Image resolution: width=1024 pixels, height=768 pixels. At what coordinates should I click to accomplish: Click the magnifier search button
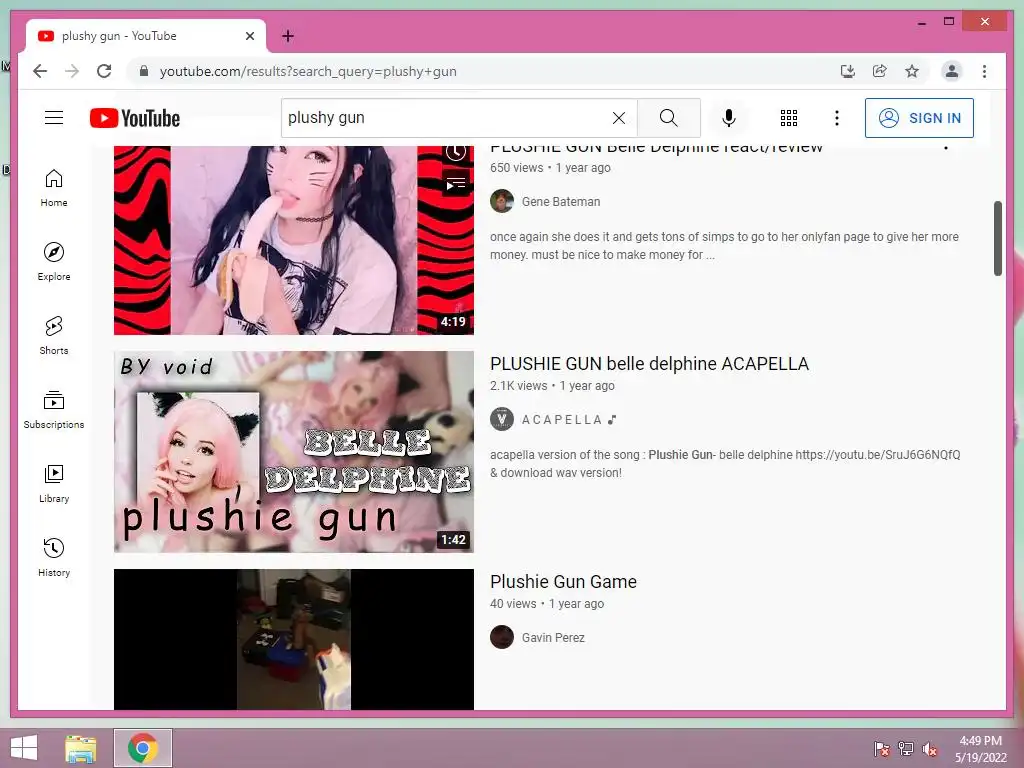[668, 118]
